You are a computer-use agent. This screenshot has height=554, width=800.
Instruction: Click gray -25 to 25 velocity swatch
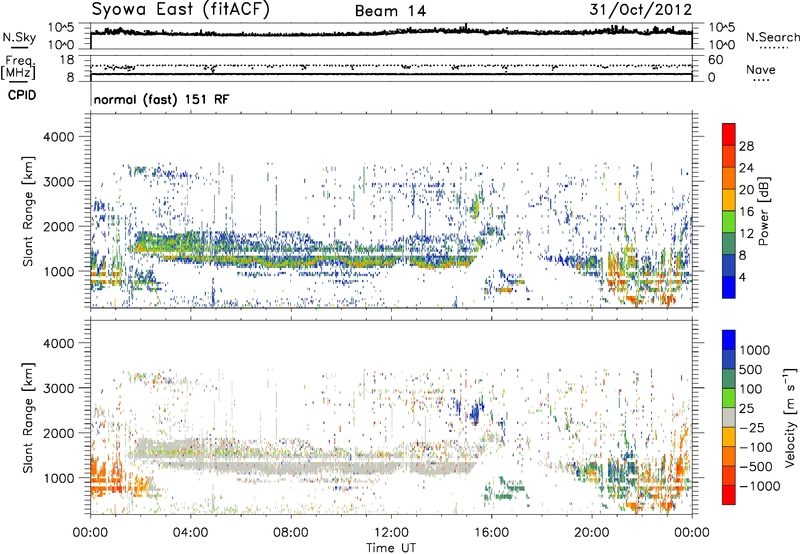pos(729,417)
